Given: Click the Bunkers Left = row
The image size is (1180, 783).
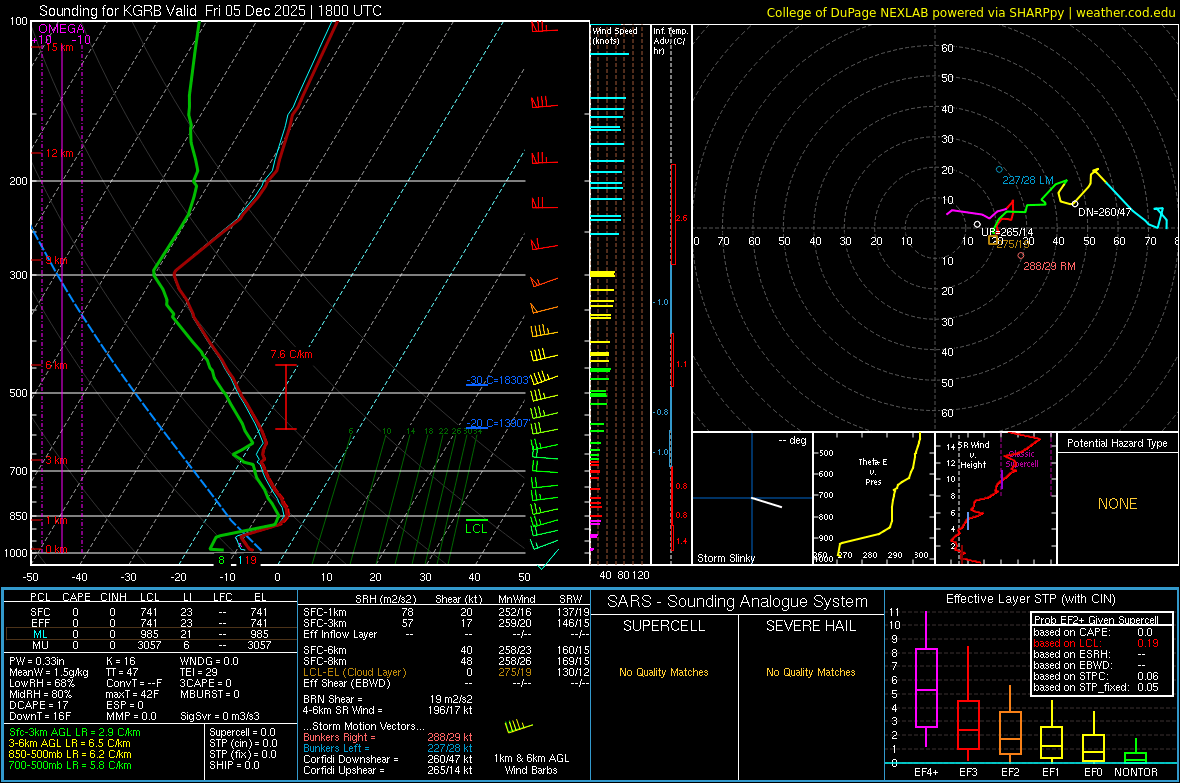Looking at the screenshot, I should [388, 748].
